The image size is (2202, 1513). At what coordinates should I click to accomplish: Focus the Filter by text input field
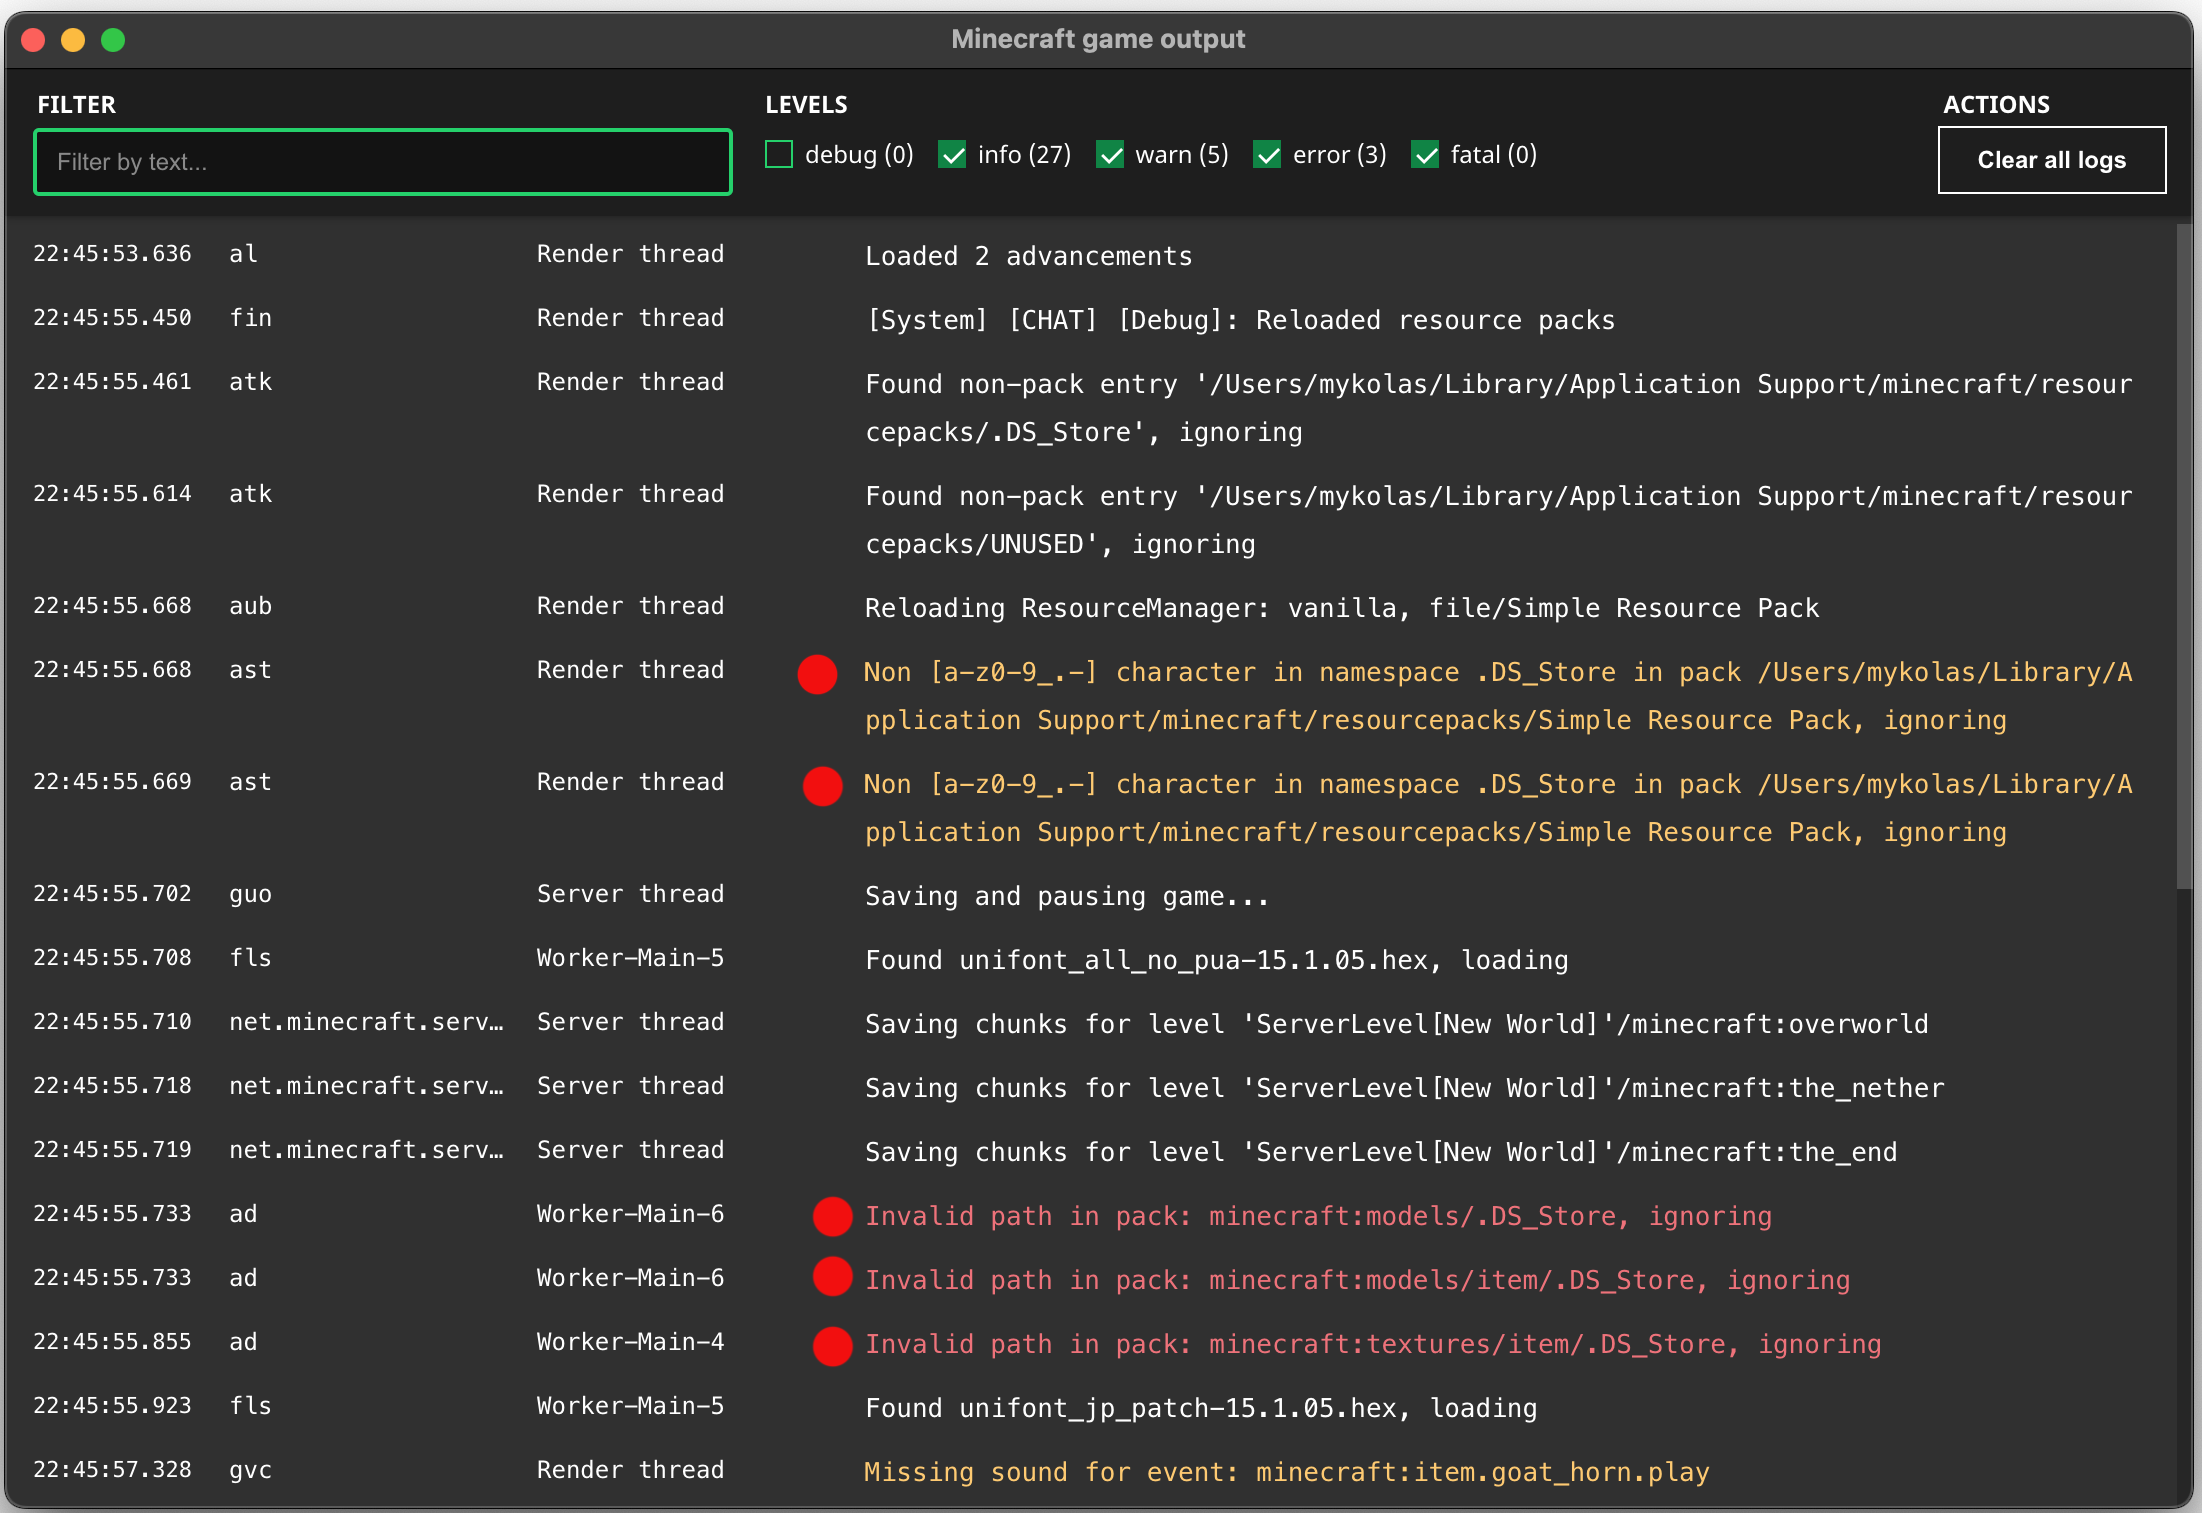point(383,162)
